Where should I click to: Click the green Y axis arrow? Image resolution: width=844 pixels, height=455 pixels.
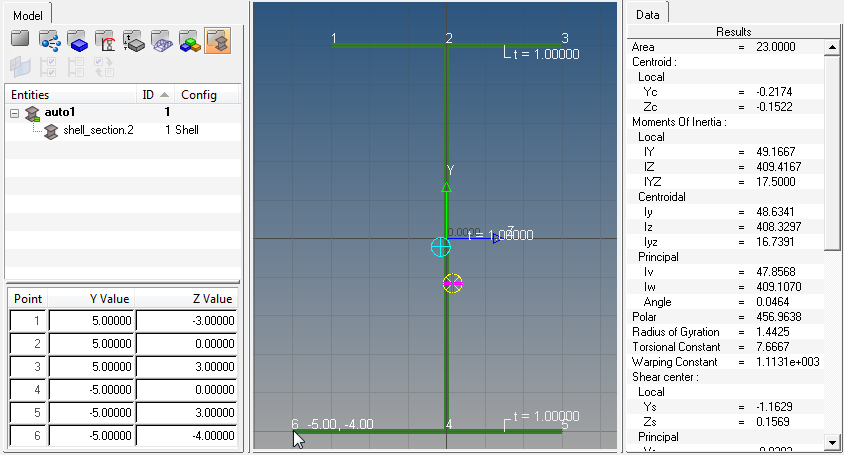[446, 187]
